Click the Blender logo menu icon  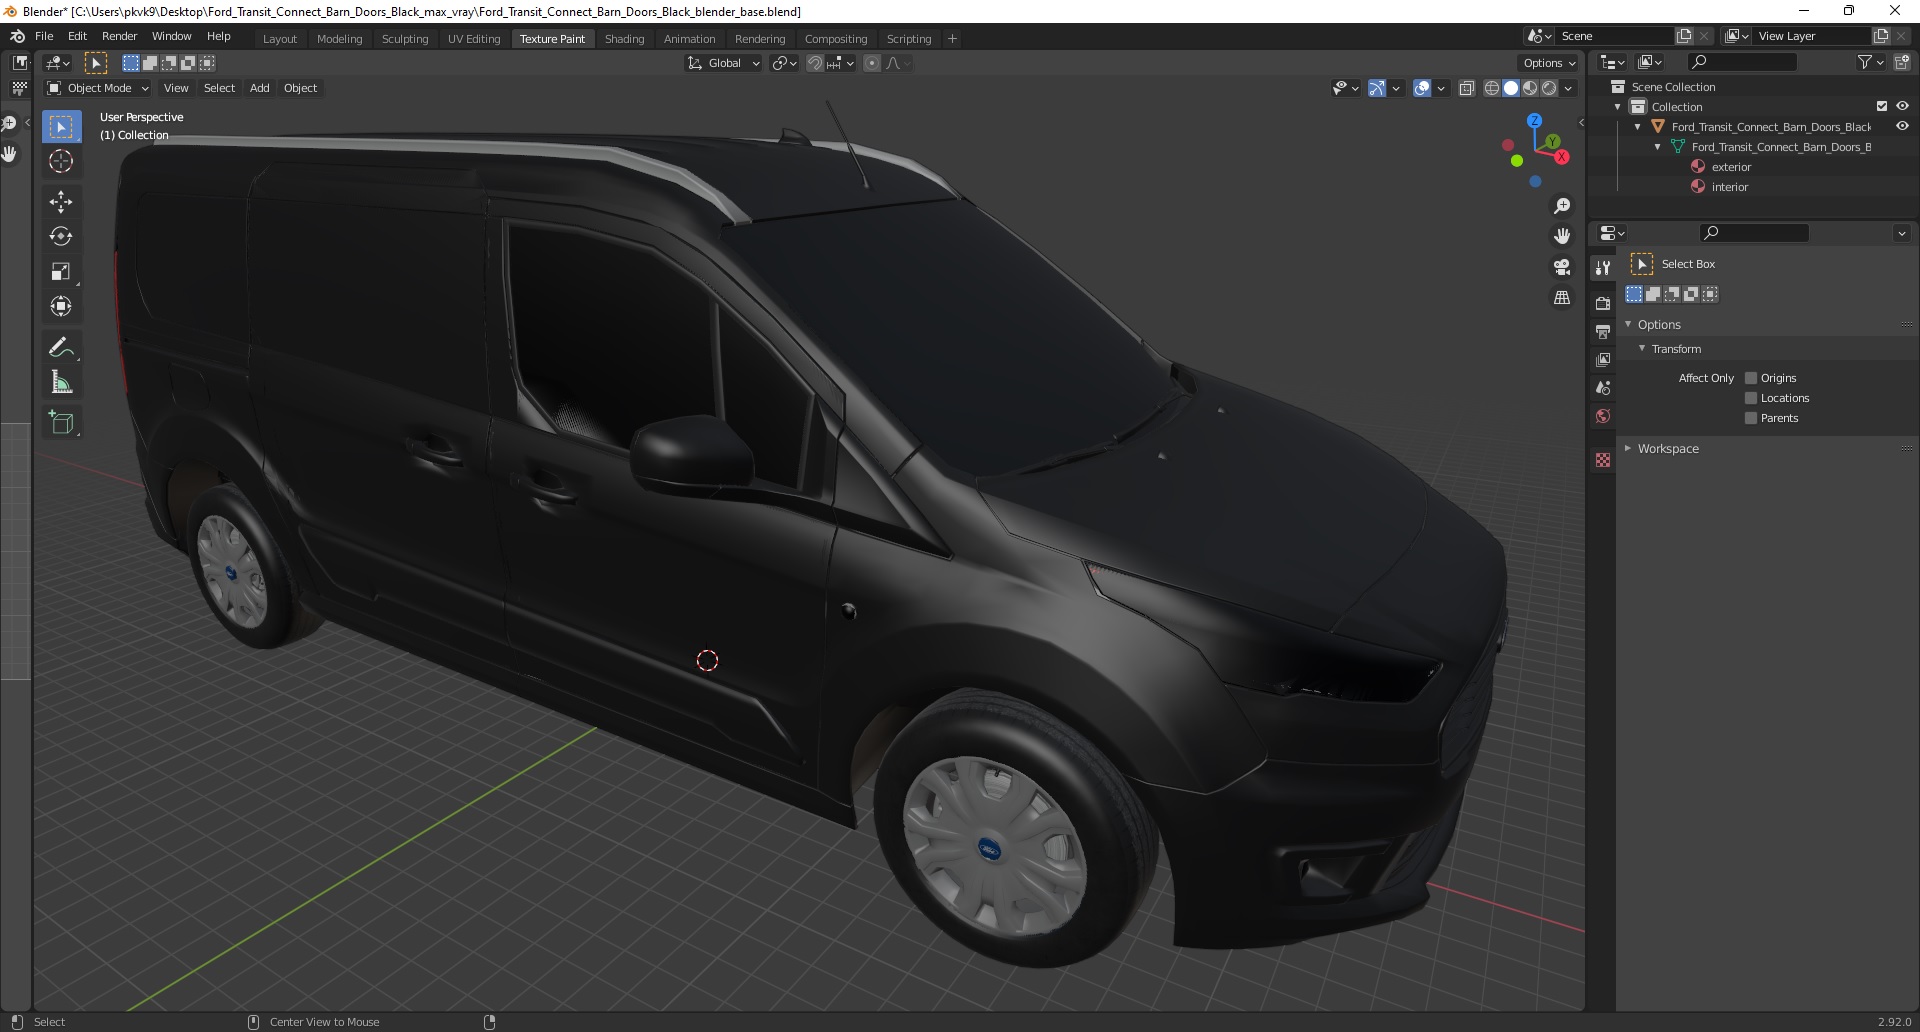(17, 36)
